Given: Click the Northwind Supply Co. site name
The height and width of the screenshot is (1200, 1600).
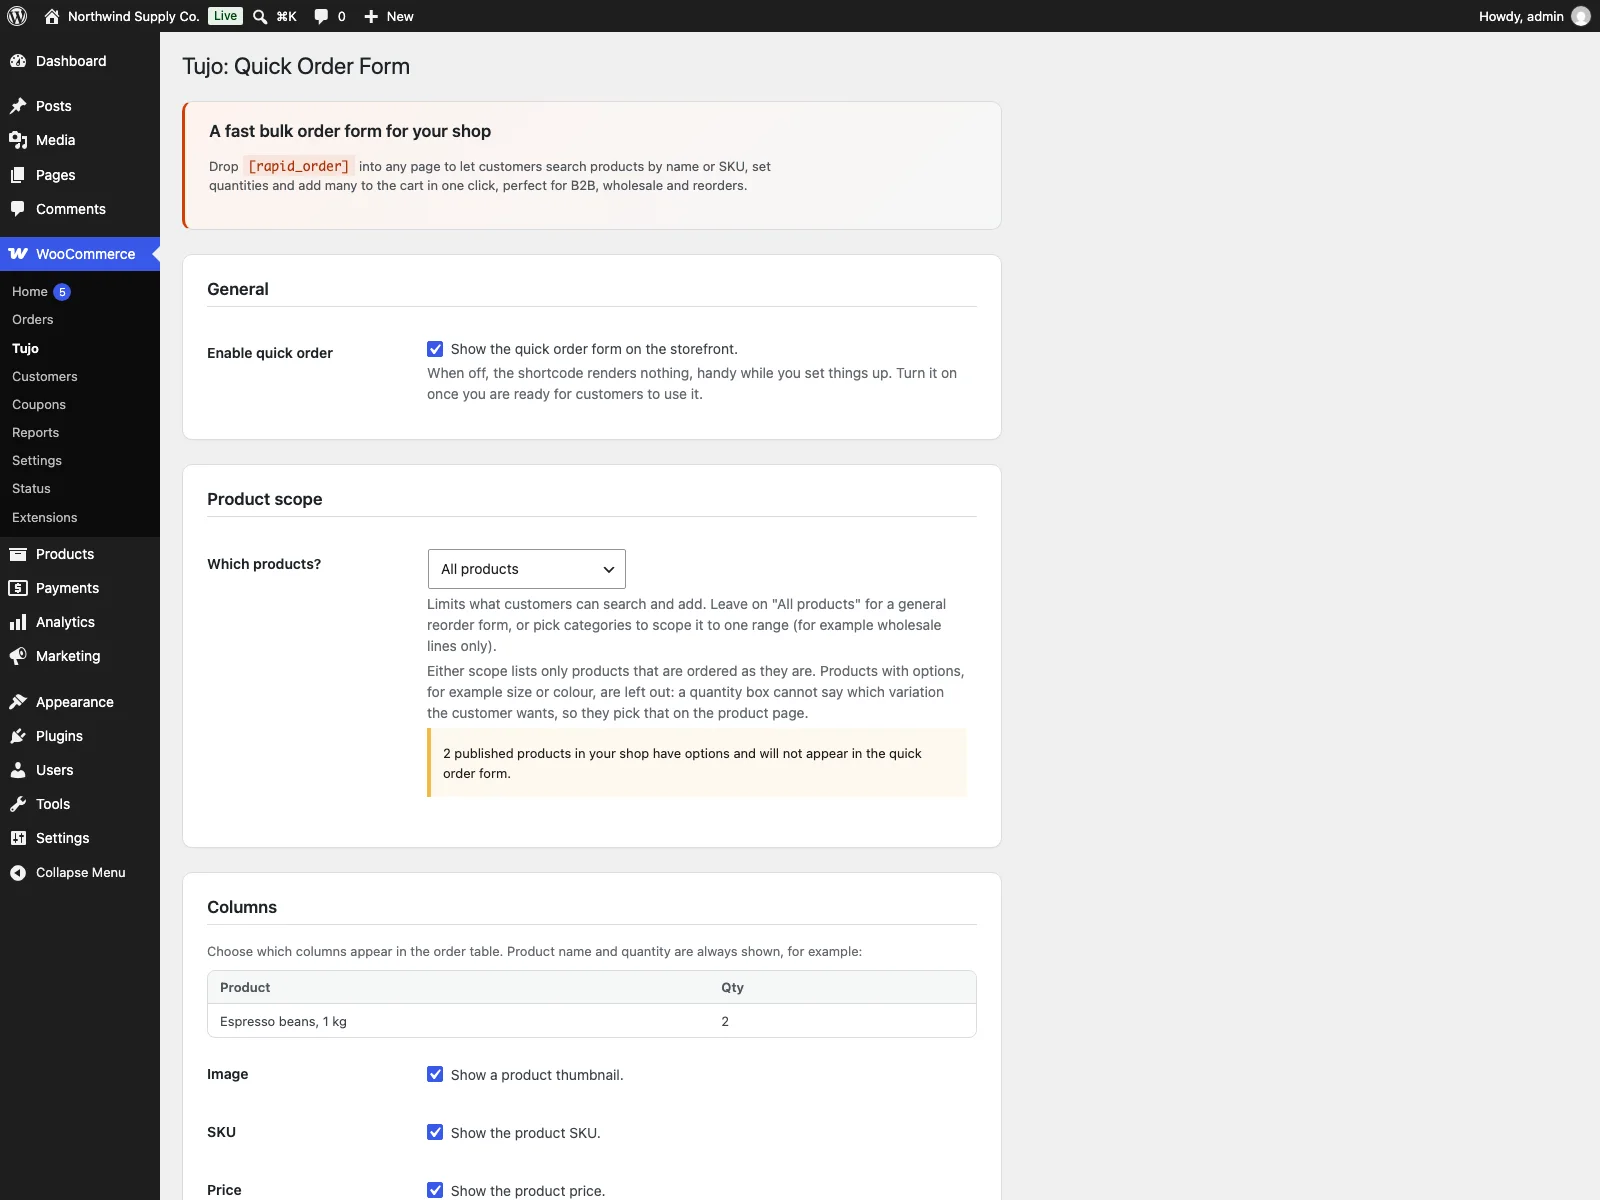Looking at the screenshot, I should (133, 16).
